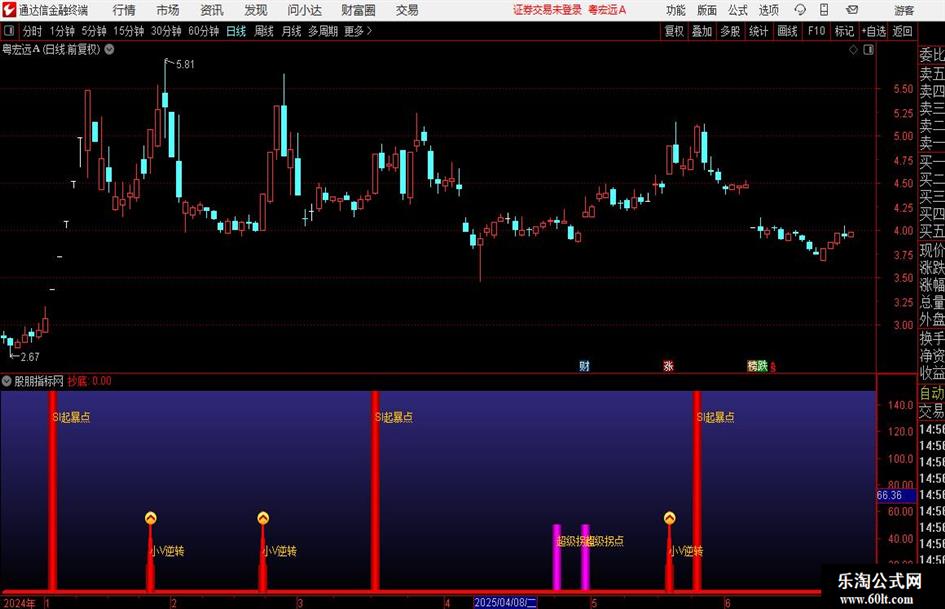This screenshot has height=609, width=945.
Task: Click the first SI起暴点 signal label
Action: tap(71, 417)
